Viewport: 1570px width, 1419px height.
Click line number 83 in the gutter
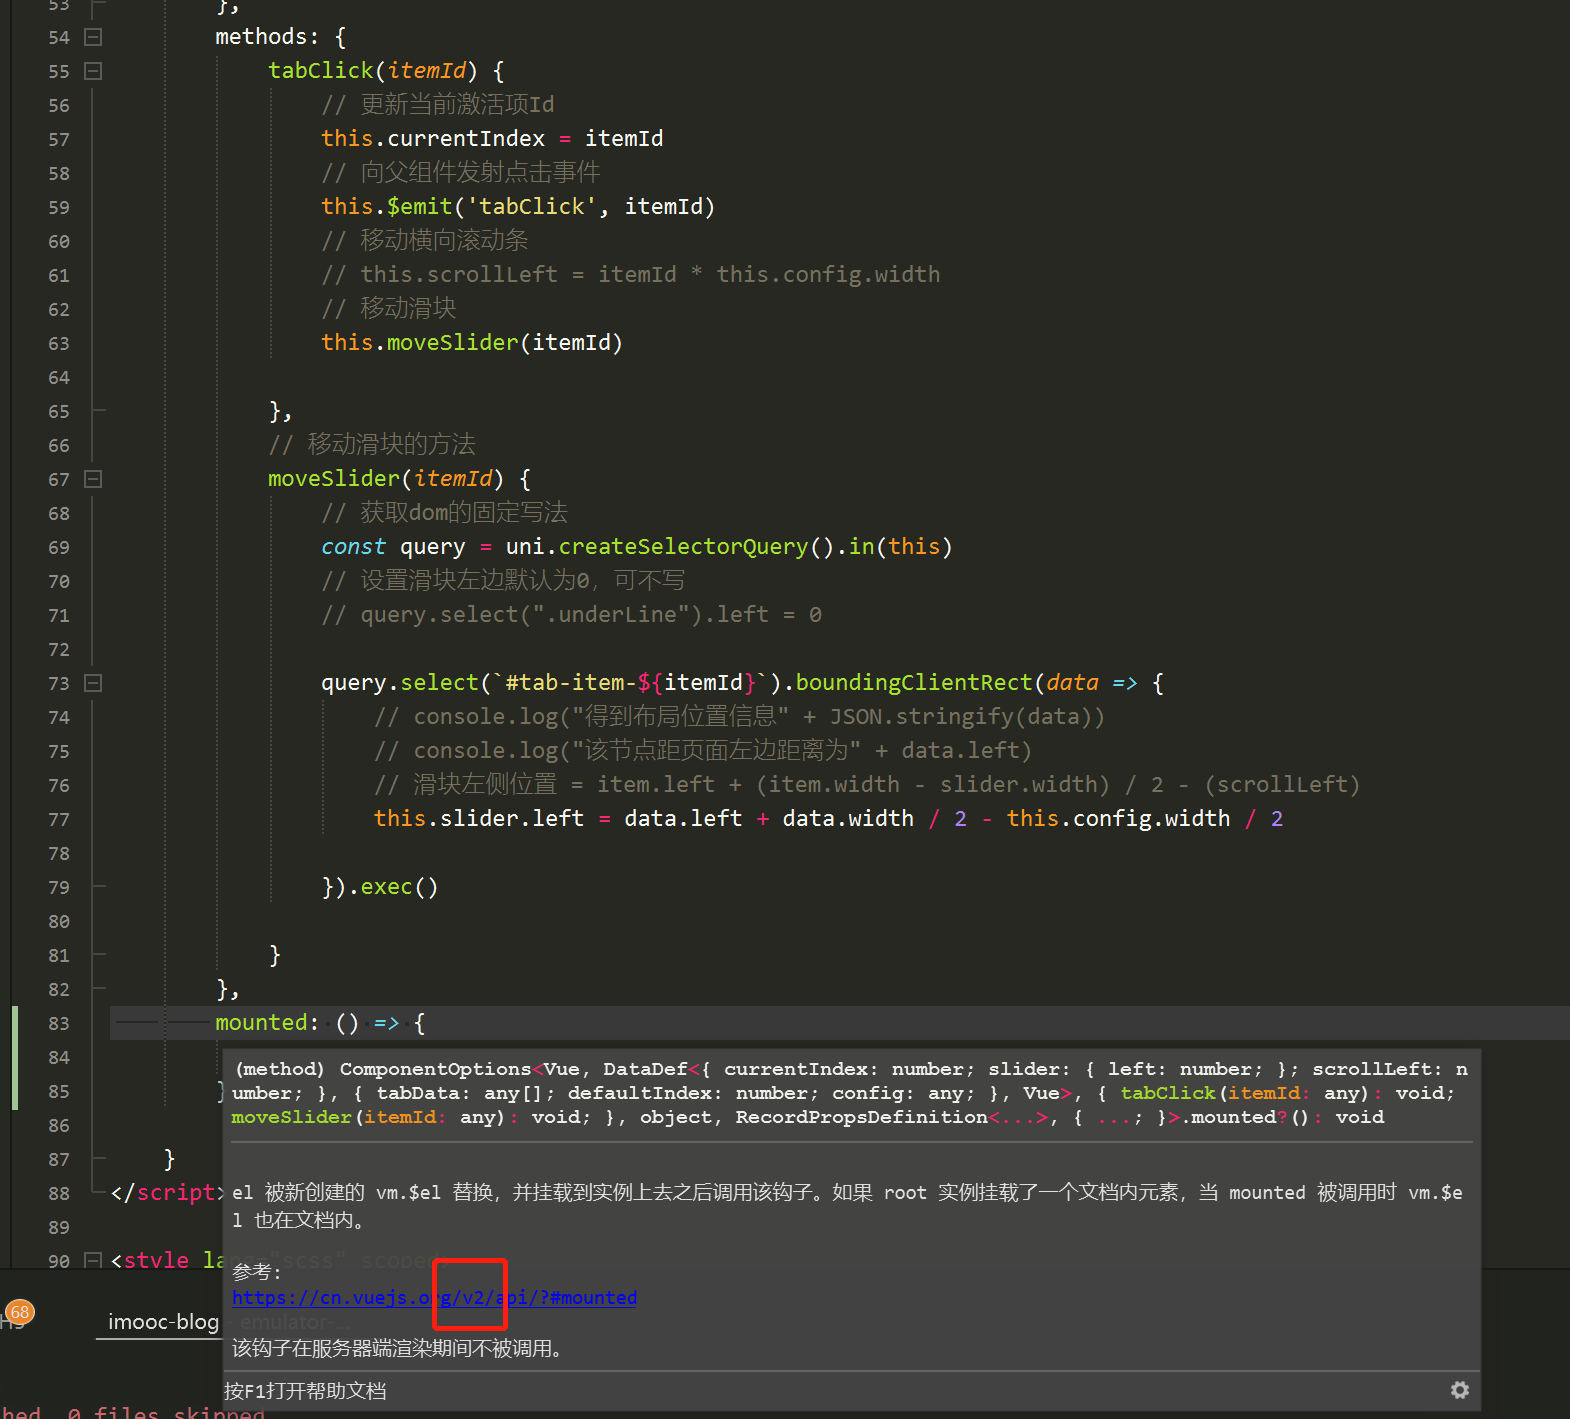coord(59,1023)
